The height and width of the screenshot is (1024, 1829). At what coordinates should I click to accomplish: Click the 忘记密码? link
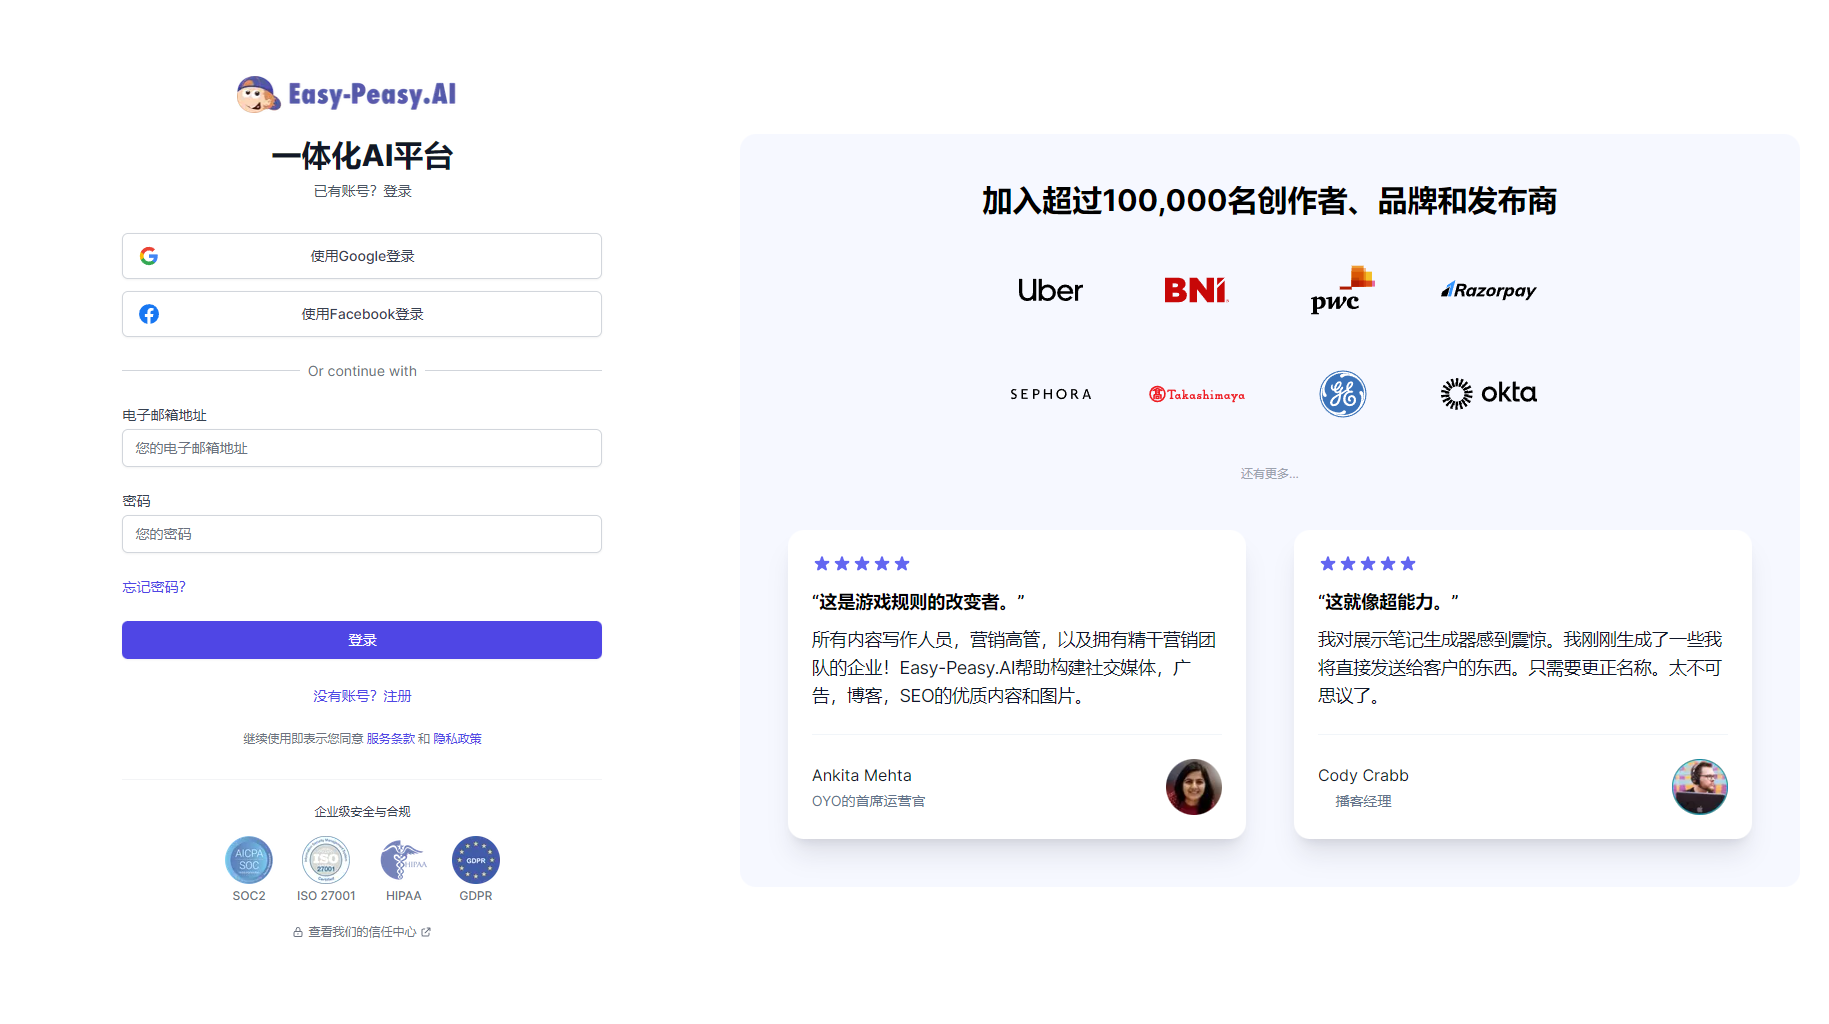pyautogui.click(x=153, y=587)
